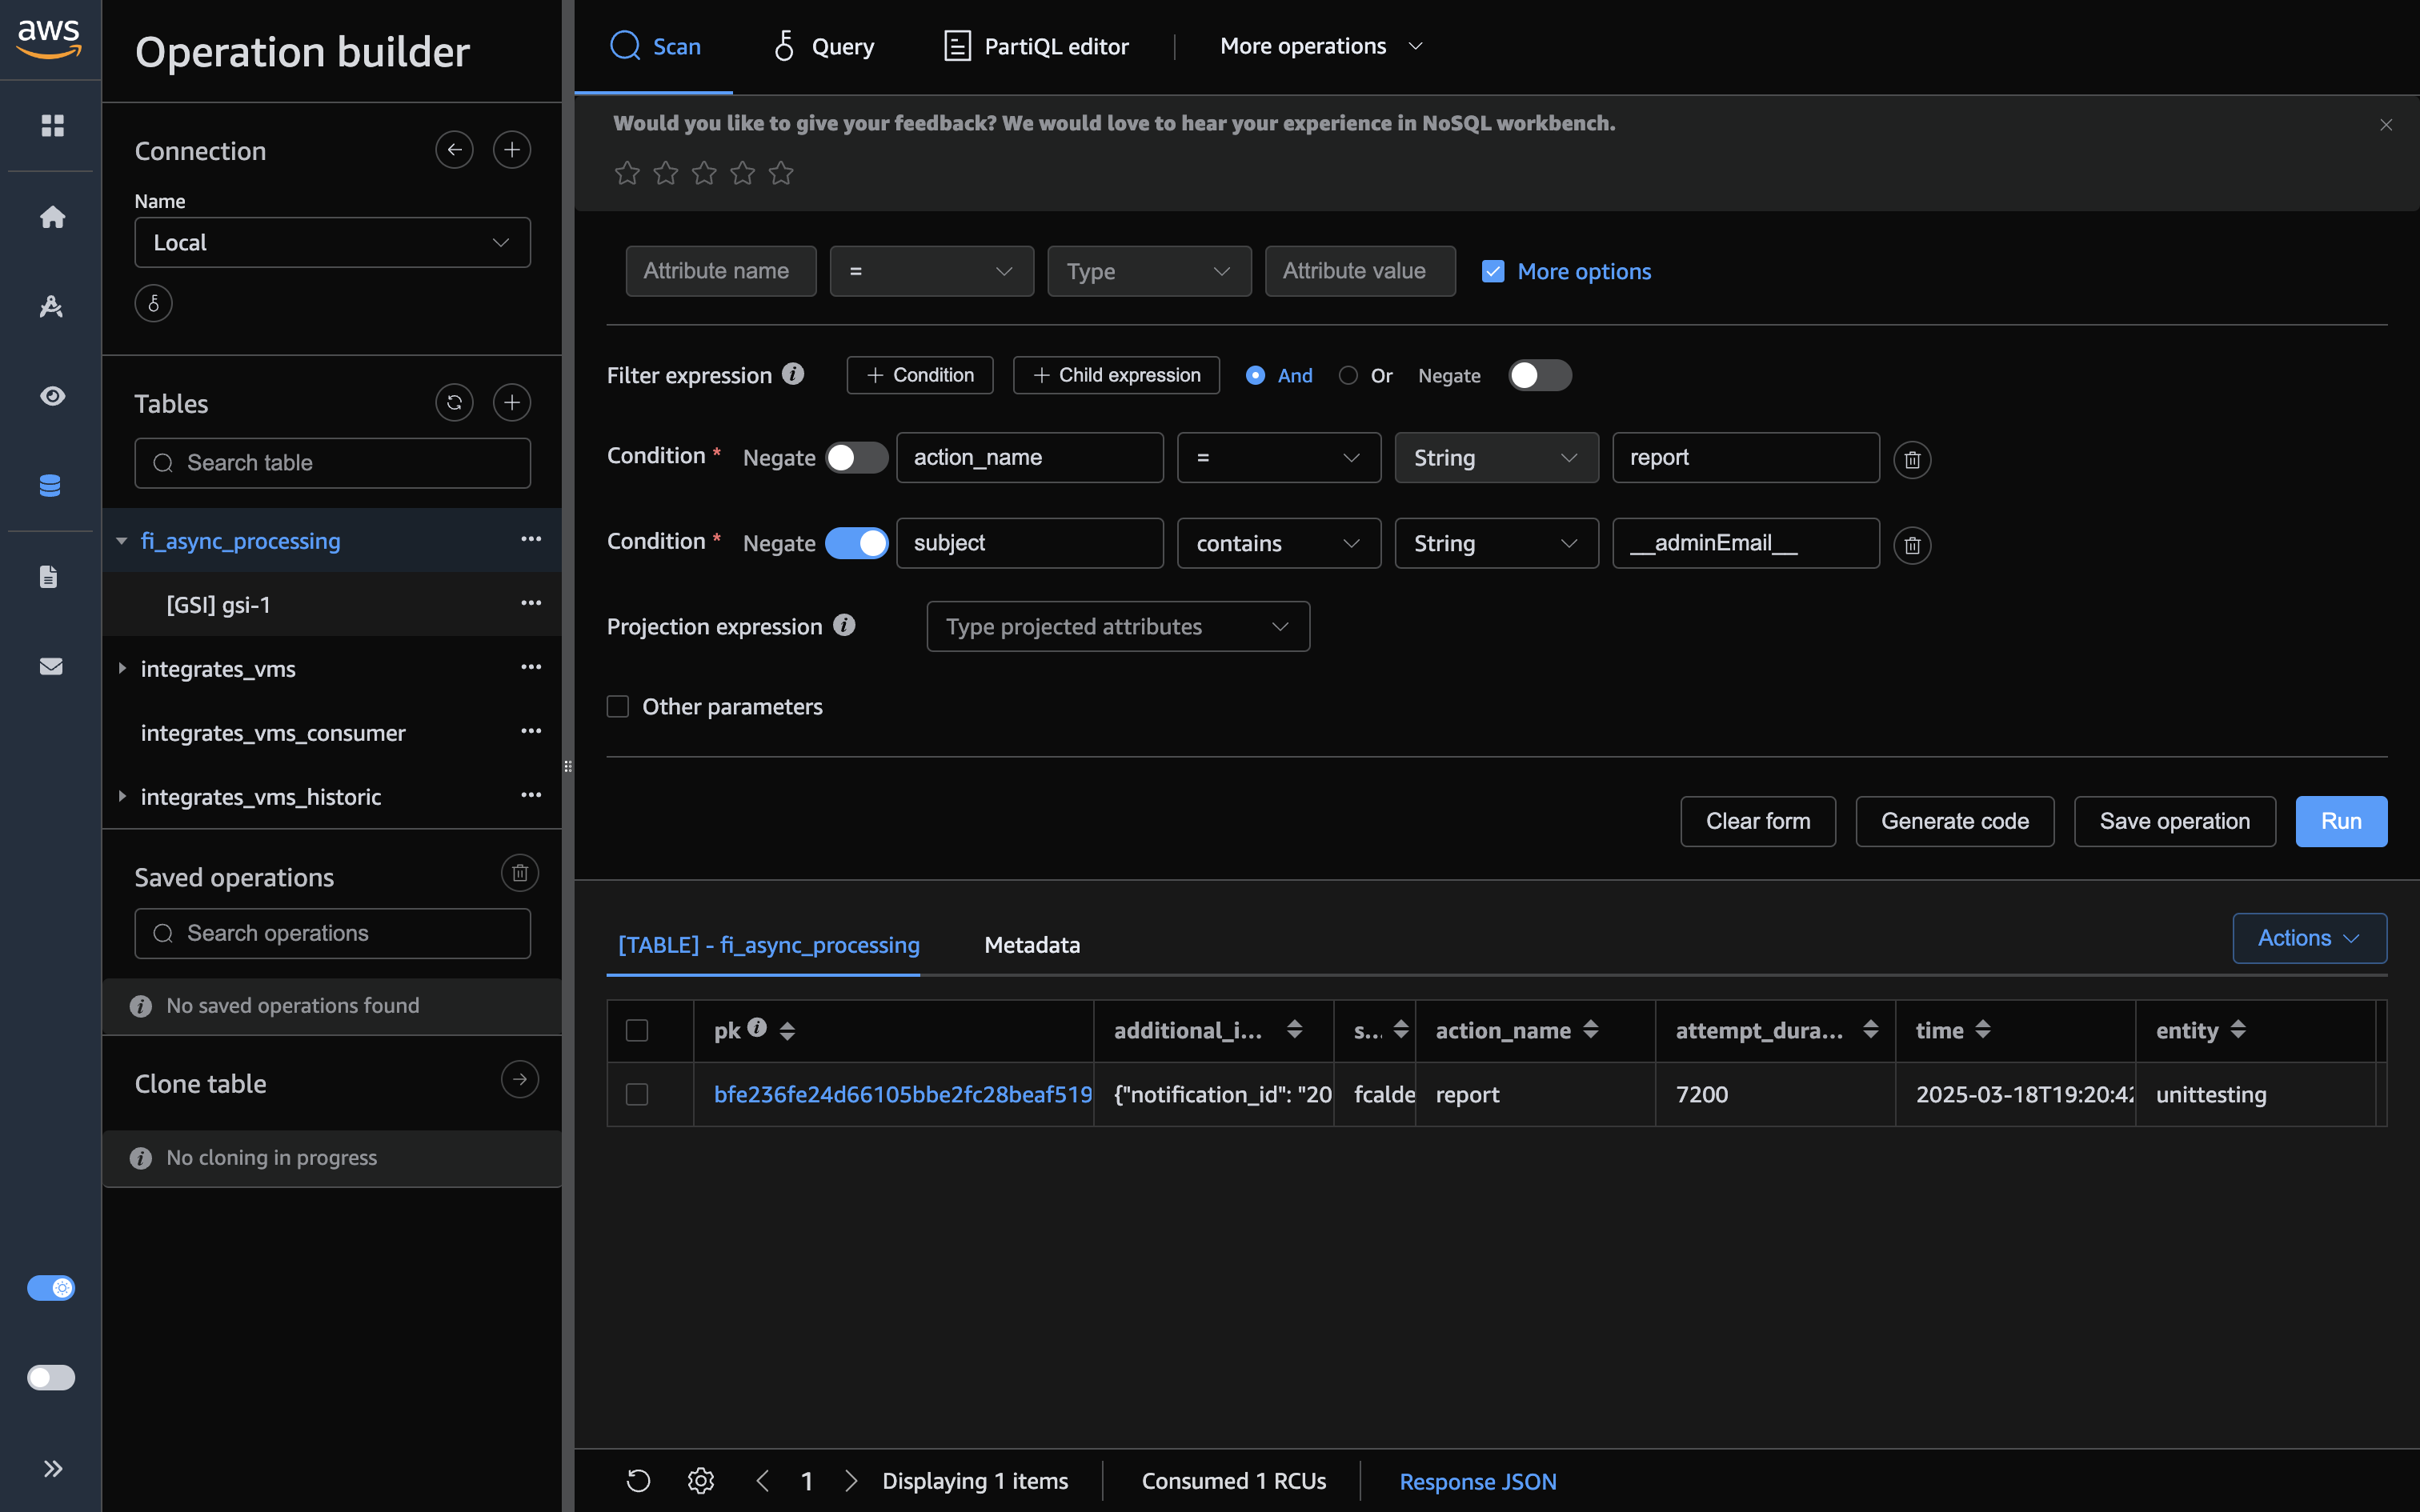Viewport: 2420px width, 1512px height.
Task: Uncheck the More options checkbox
Action: coord(1493,271)
